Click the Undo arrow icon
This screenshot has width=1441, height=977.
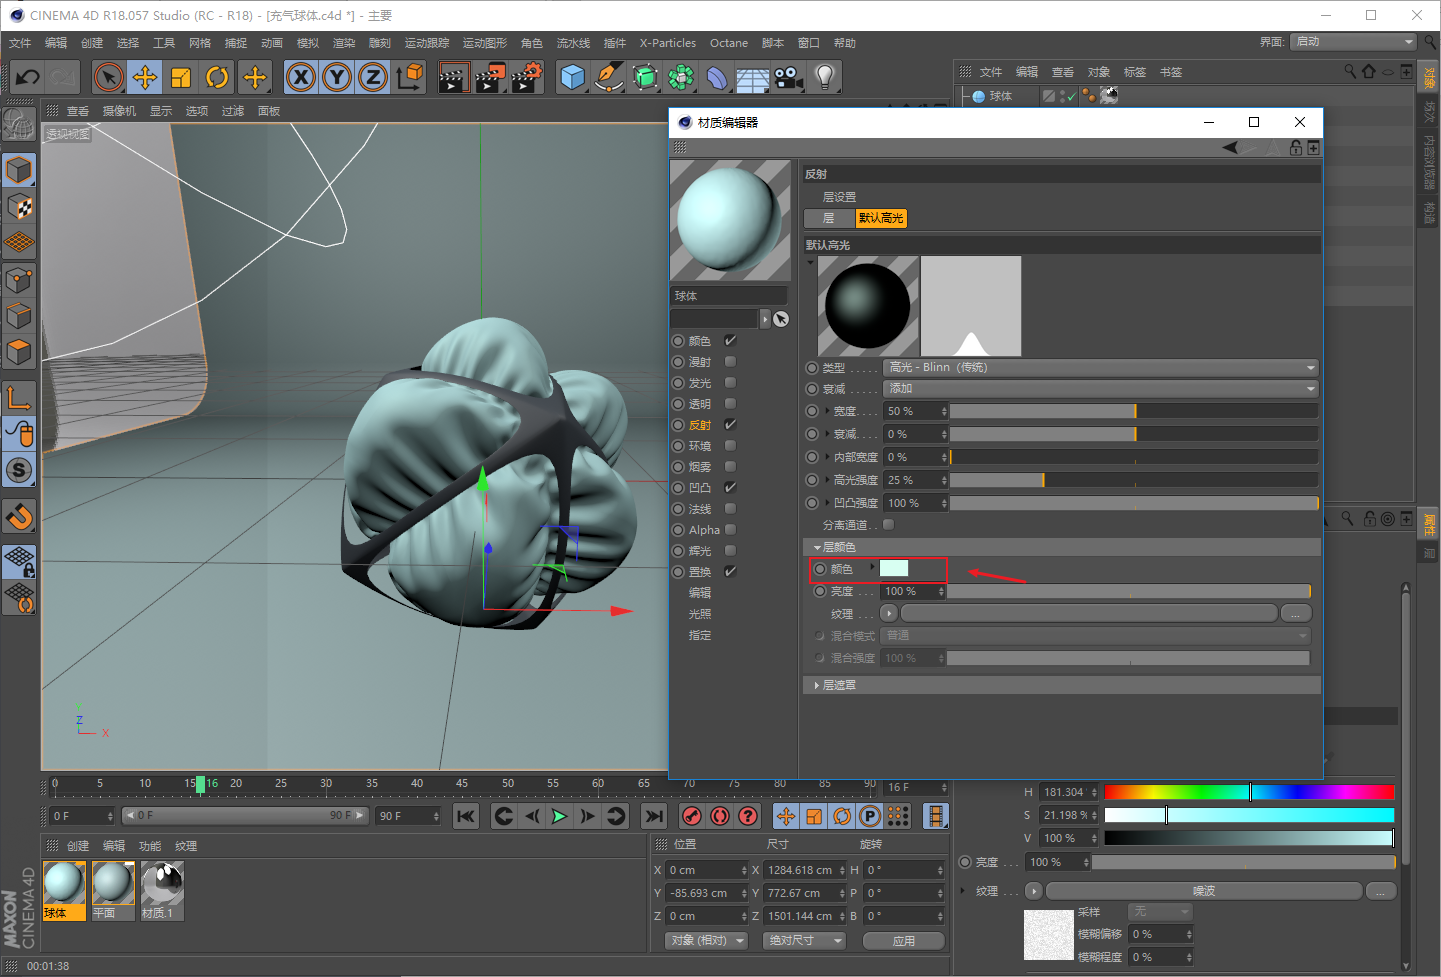(x=28, y=77)
